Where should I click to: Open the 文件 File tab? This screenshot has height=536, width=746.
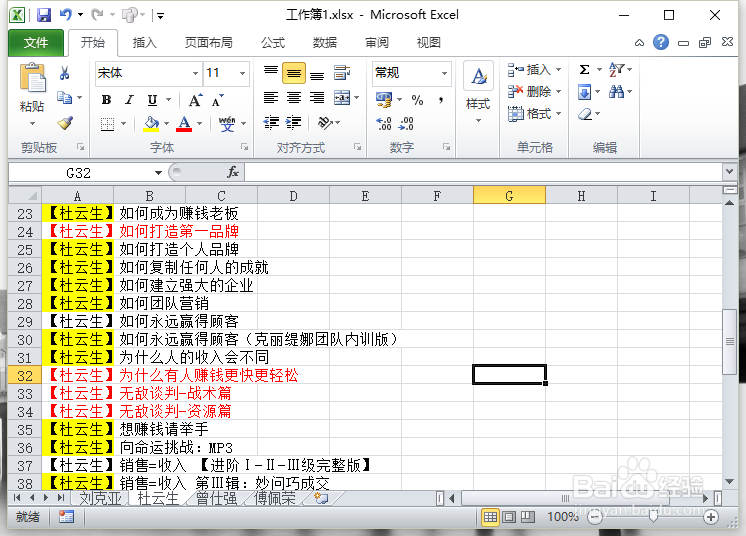(36, 43)
